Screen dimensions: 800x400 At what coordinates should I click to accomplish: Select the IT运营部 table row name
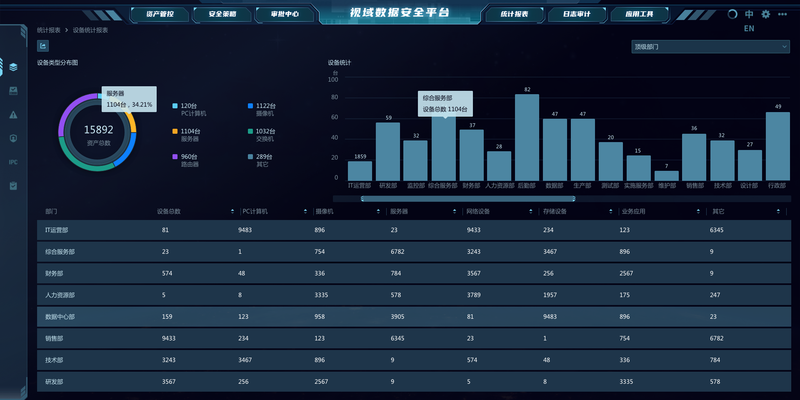[56, 230]
